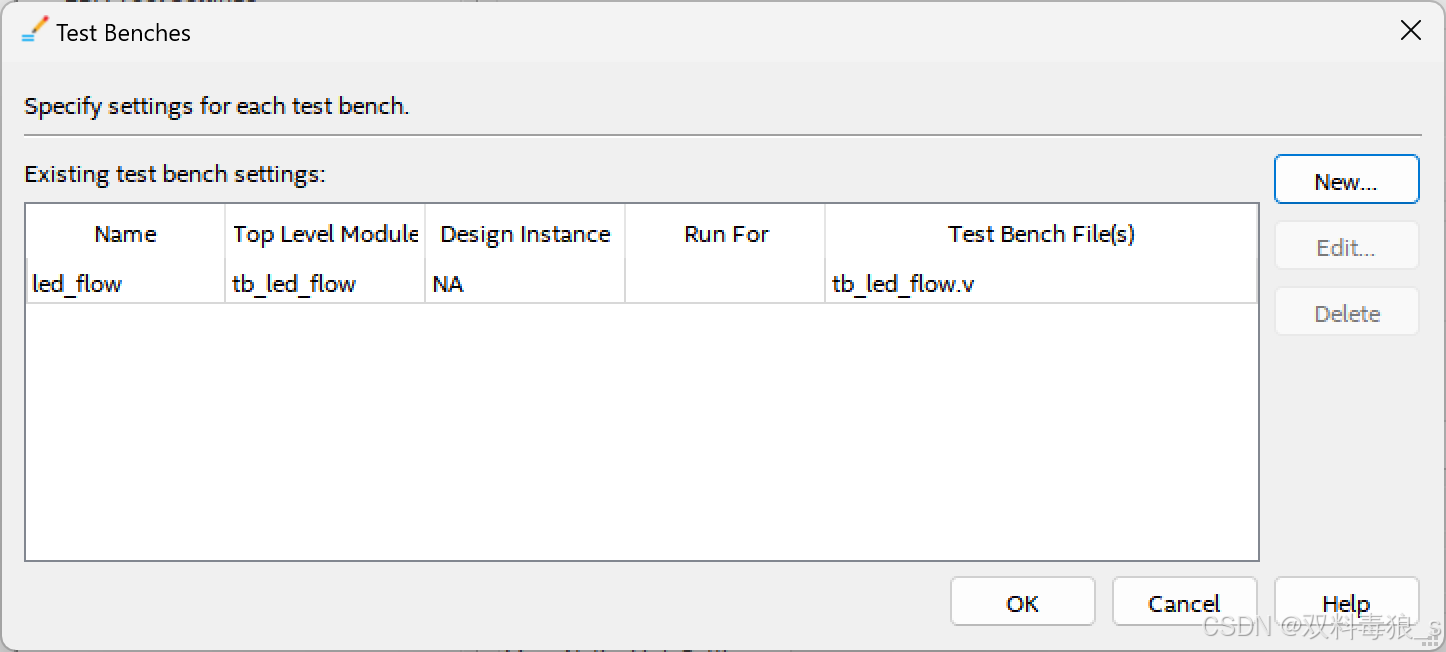Close the Test Benches dialog
This screenshot has height=652, width=1446.
click(x=1410, y=31)
